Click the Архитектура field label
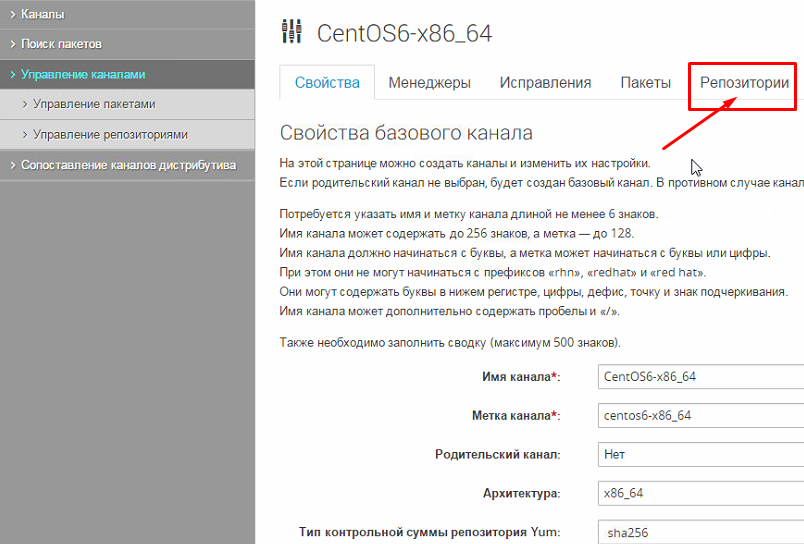Screen dimensions: 804x544 (x=521, y=493)
